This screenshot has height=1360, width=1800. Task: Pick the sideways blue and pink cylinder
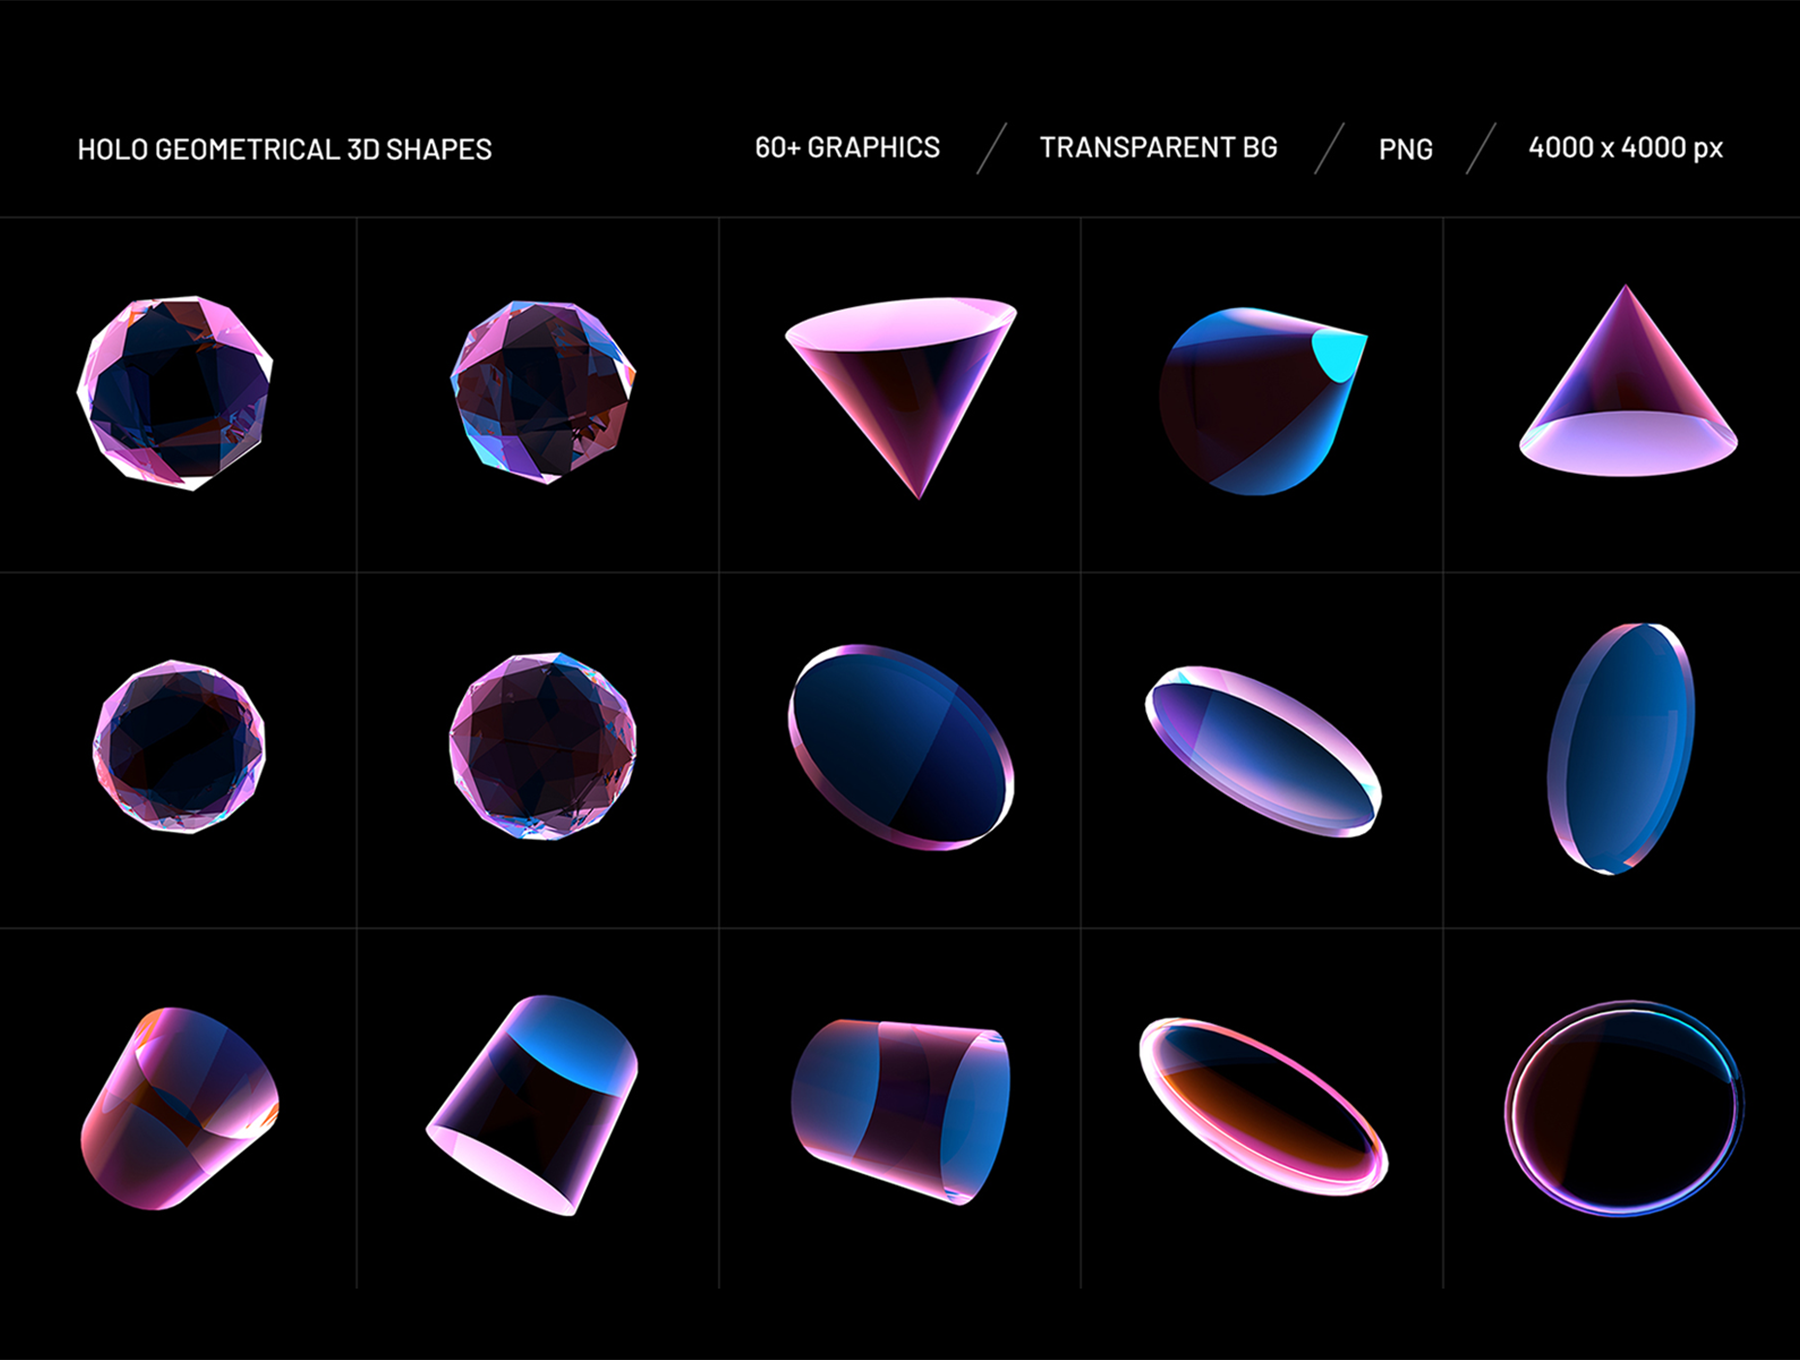coord(901,1110)
